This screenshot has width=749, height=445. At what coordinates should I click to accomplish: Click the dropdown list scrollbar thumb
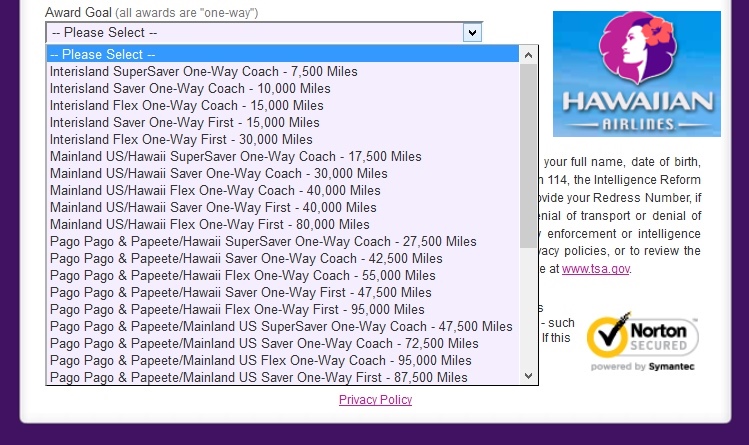tap(528, 156)
